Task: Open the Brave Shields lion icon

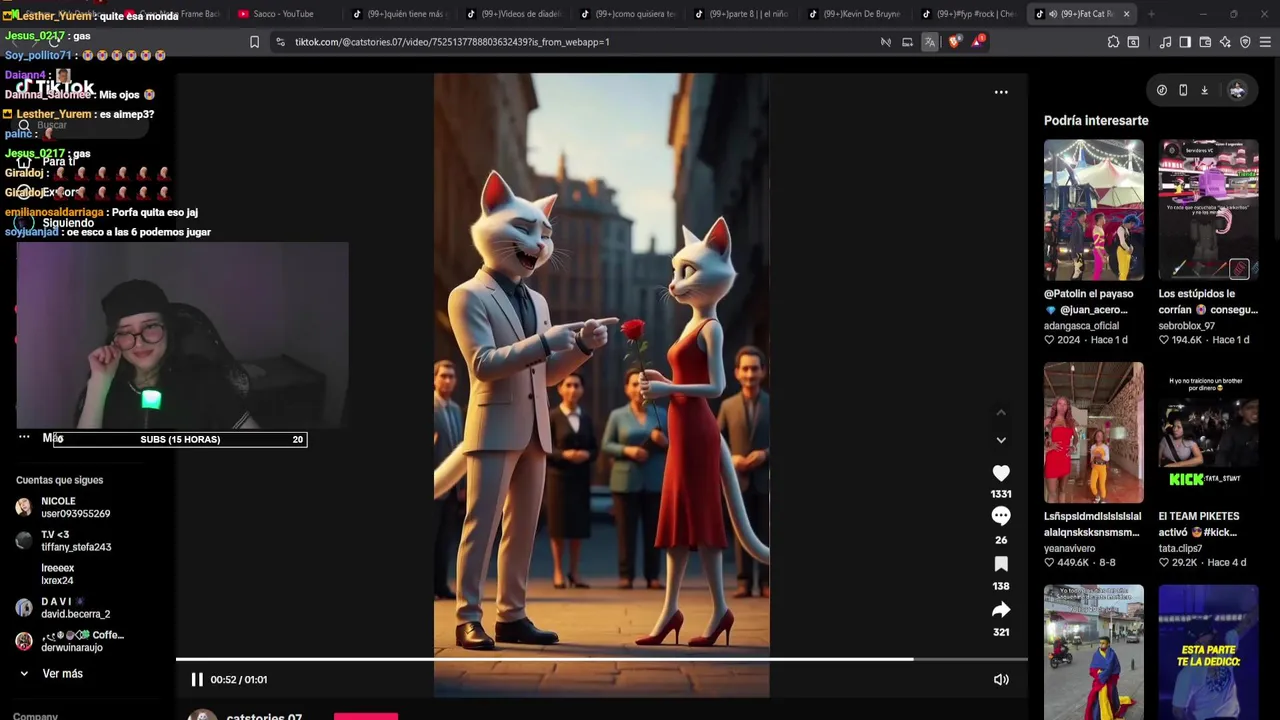Action: 954,42
